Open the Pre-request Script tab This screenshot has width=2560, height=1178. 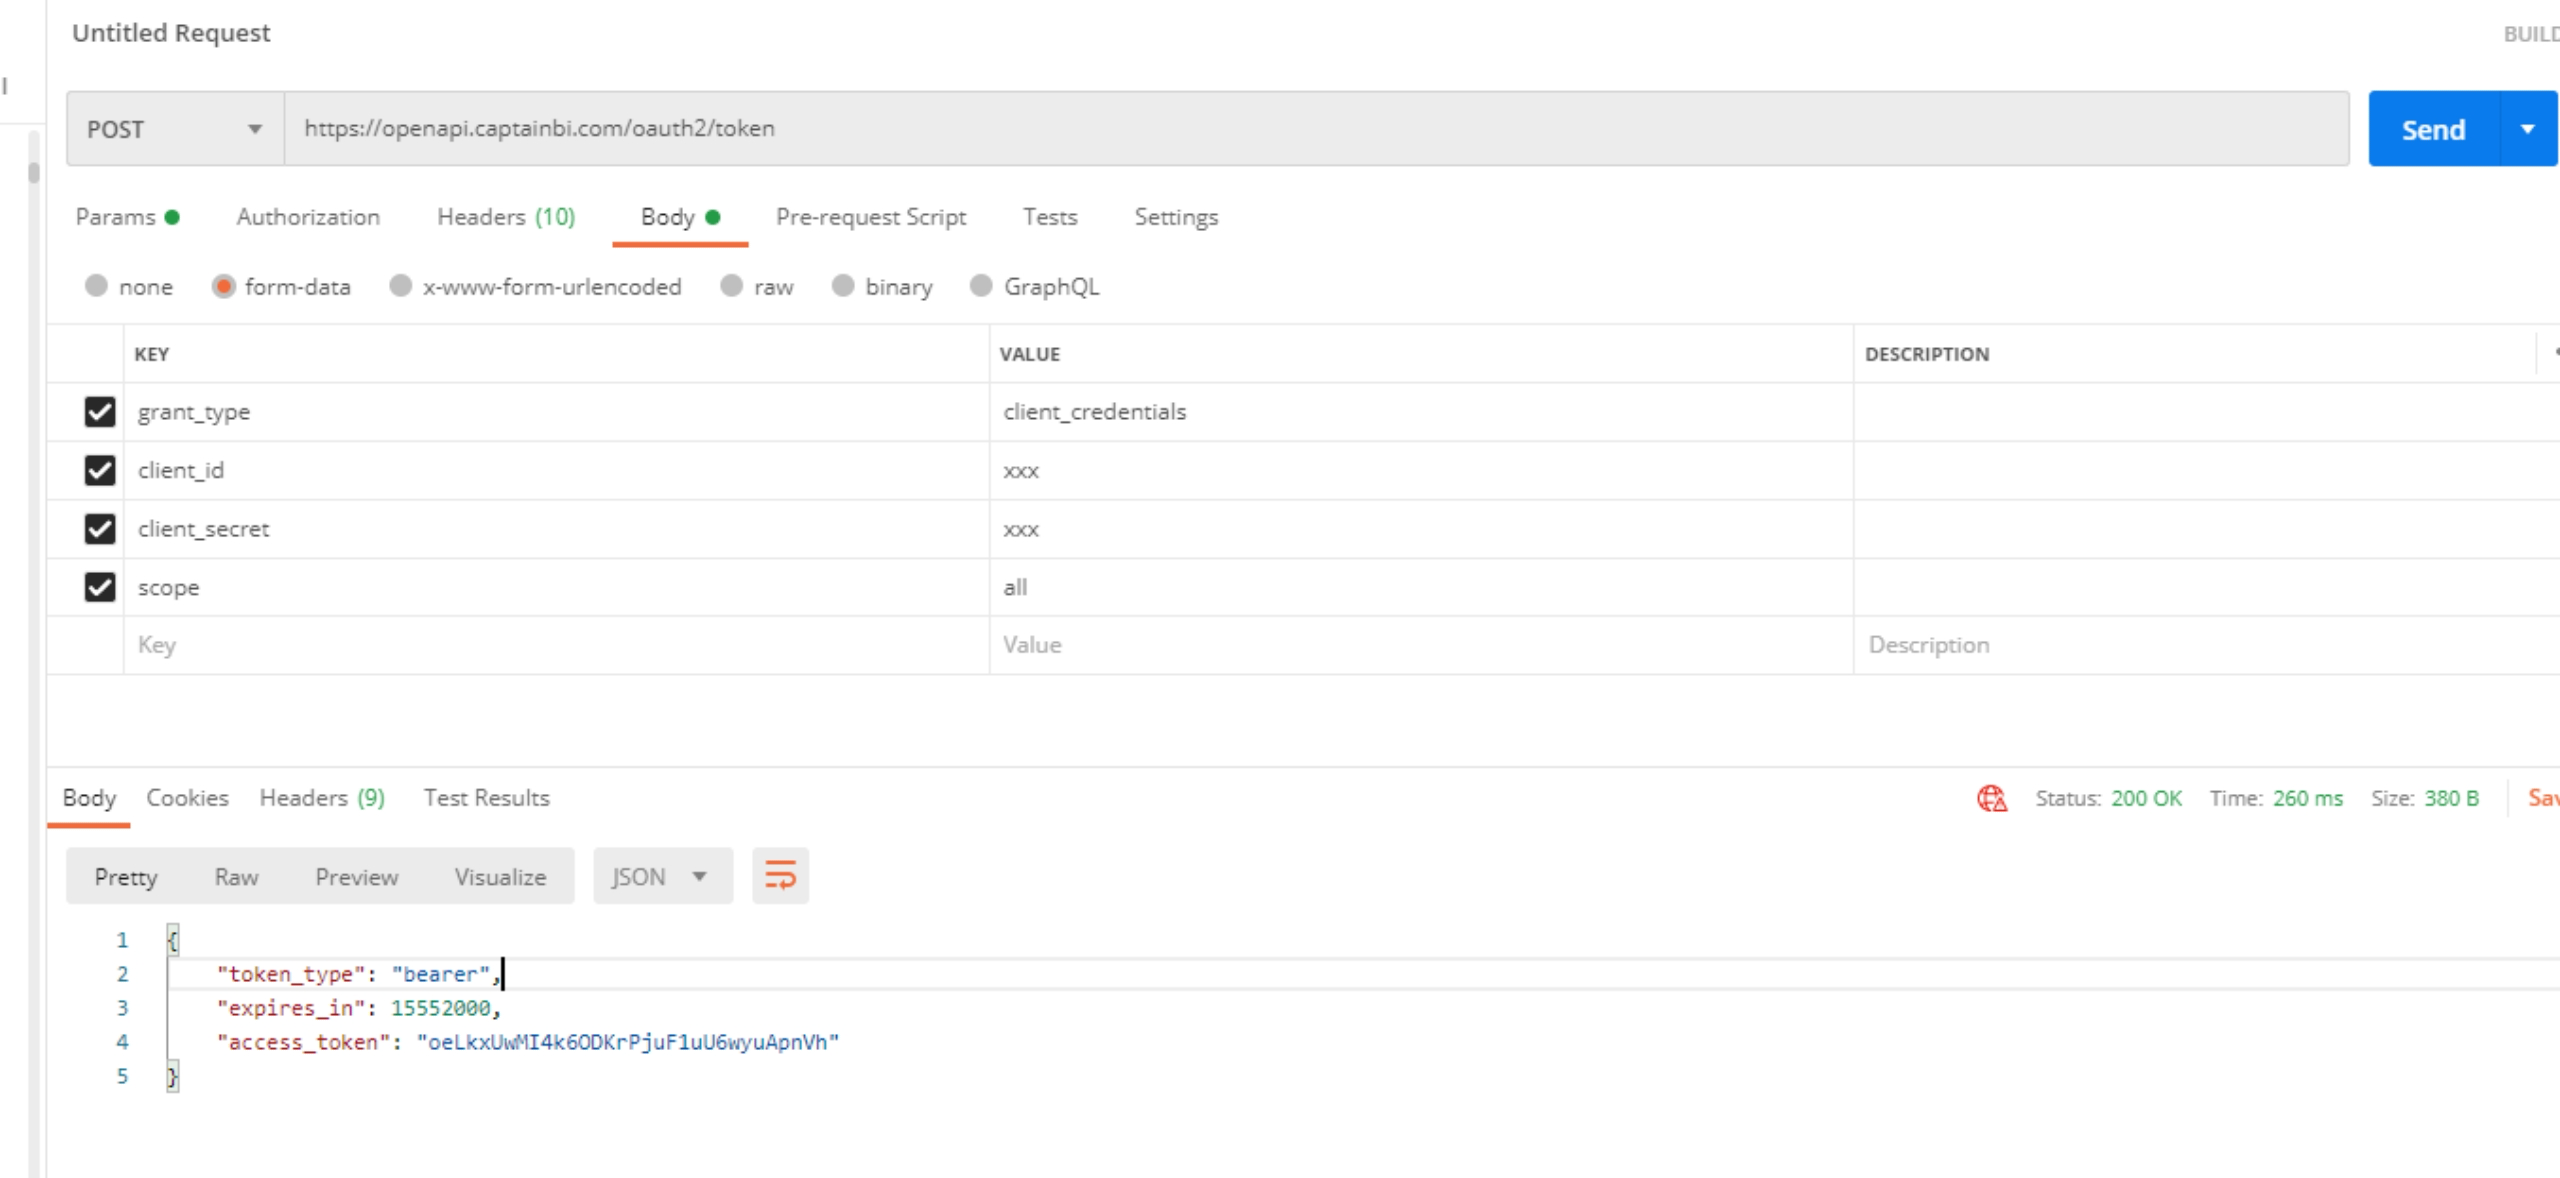(871, 217)
